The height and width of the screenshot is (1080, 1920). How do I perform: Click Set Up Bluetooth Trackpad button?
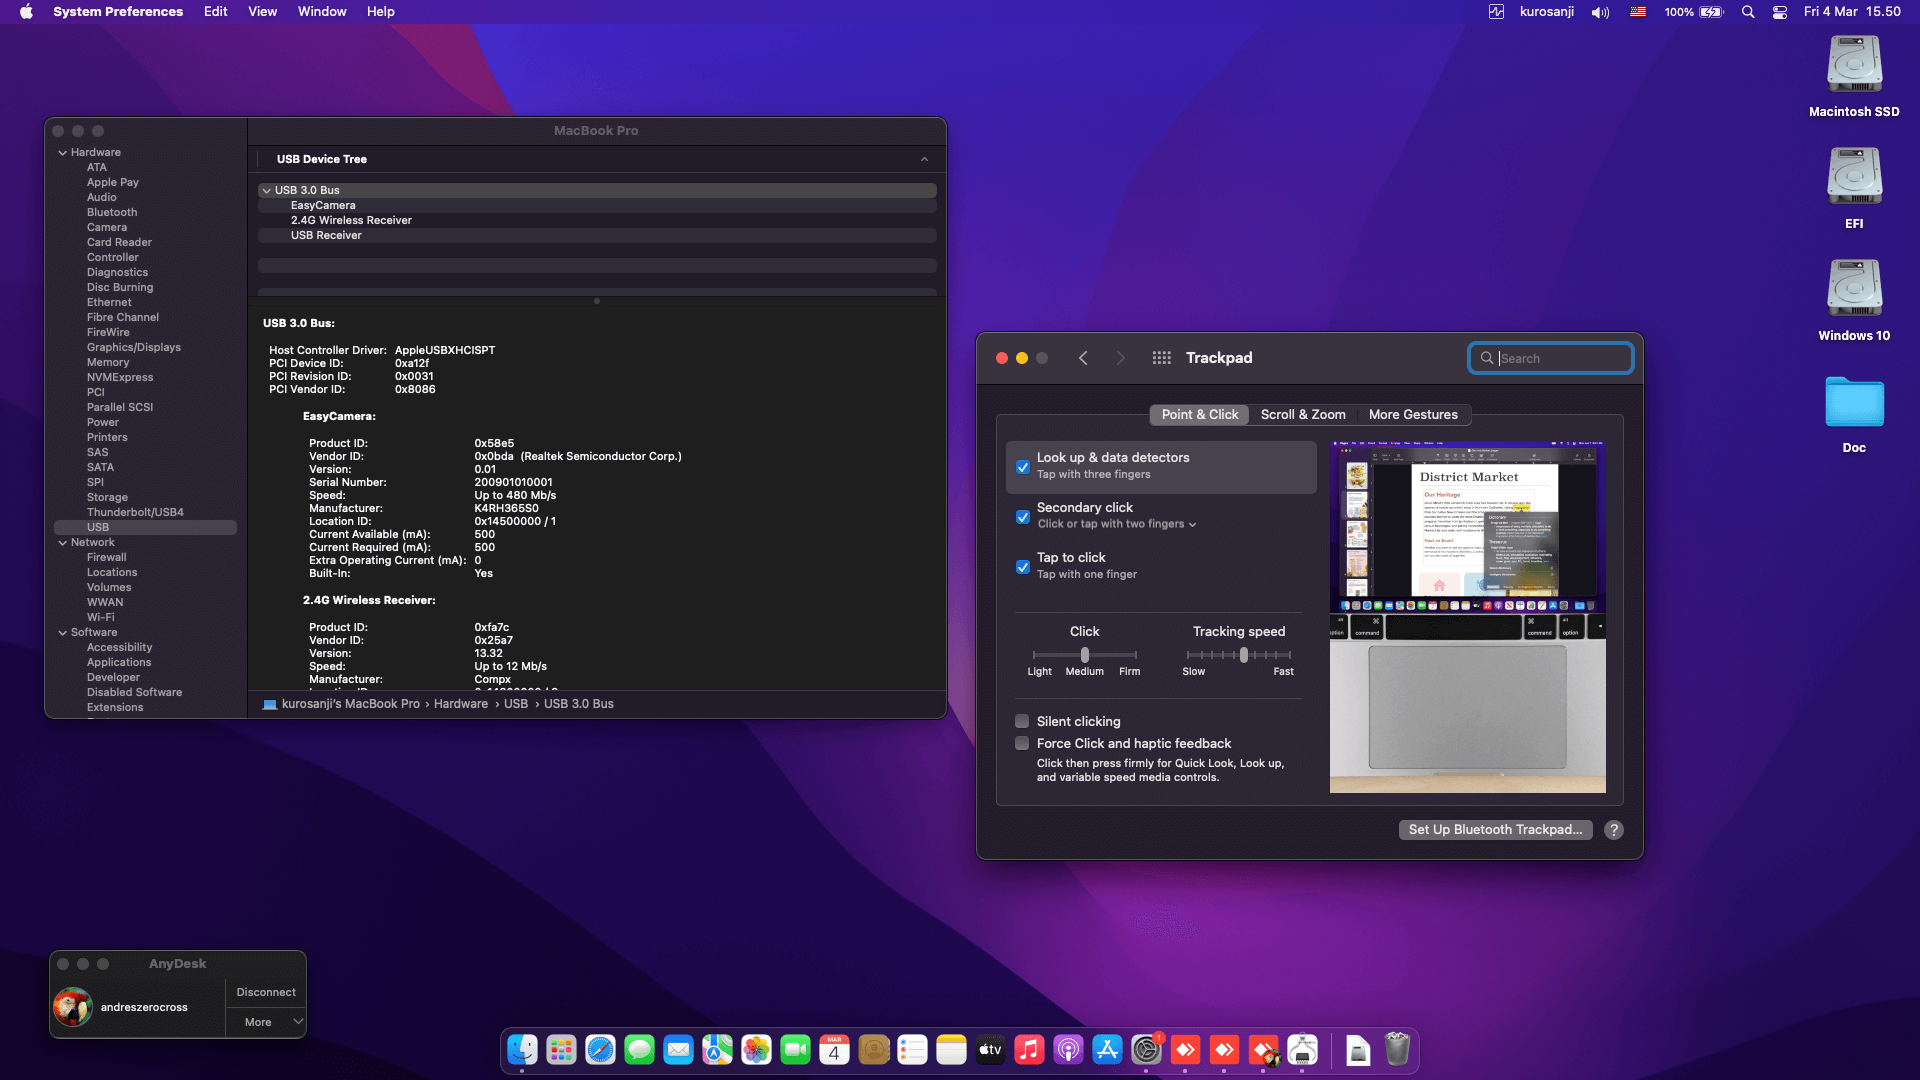tap(1495, 829)
